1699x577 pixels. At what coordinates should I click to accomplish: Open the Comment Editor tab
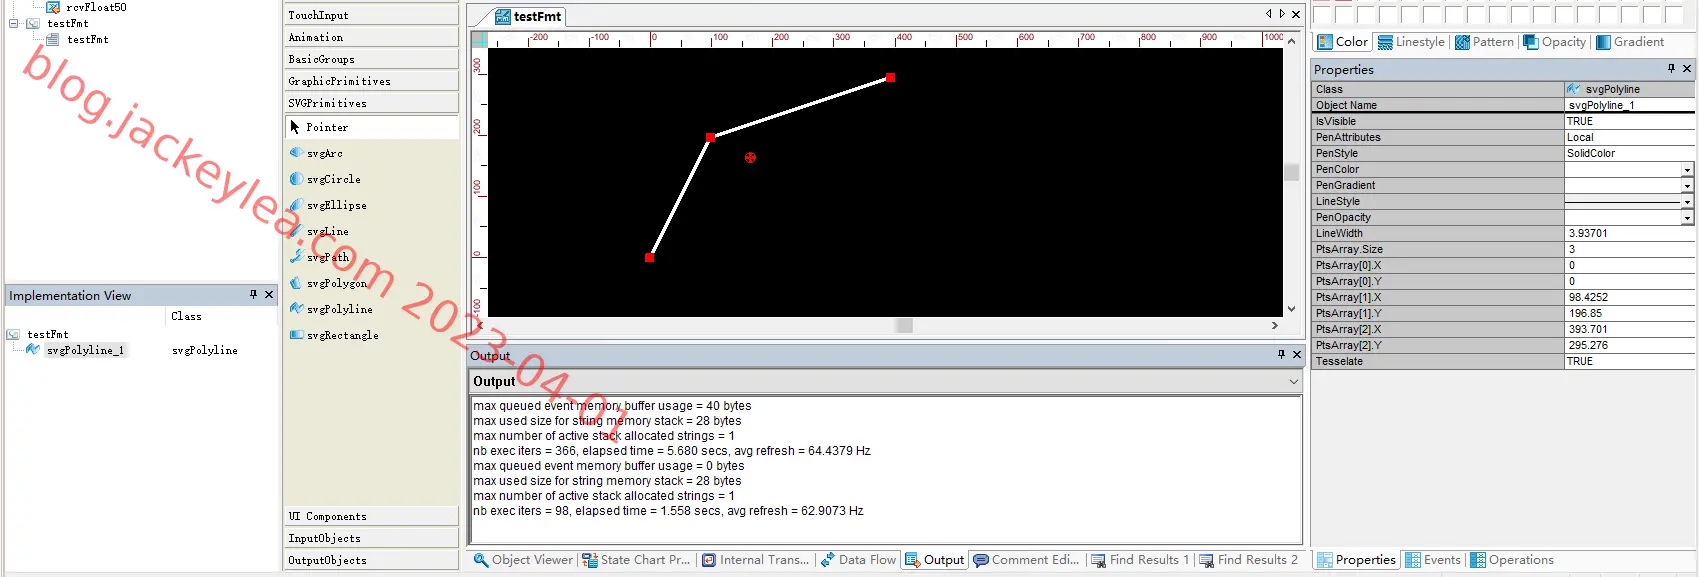1026,560
